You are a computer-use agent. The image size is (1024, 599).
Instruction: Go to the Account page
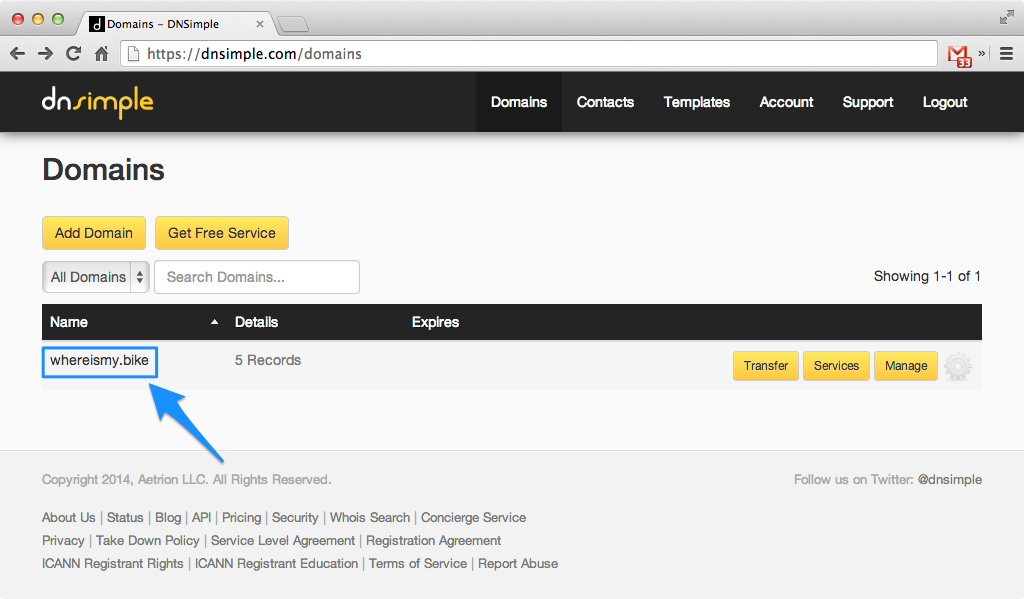pyautogui.click(x=786, y=102)
